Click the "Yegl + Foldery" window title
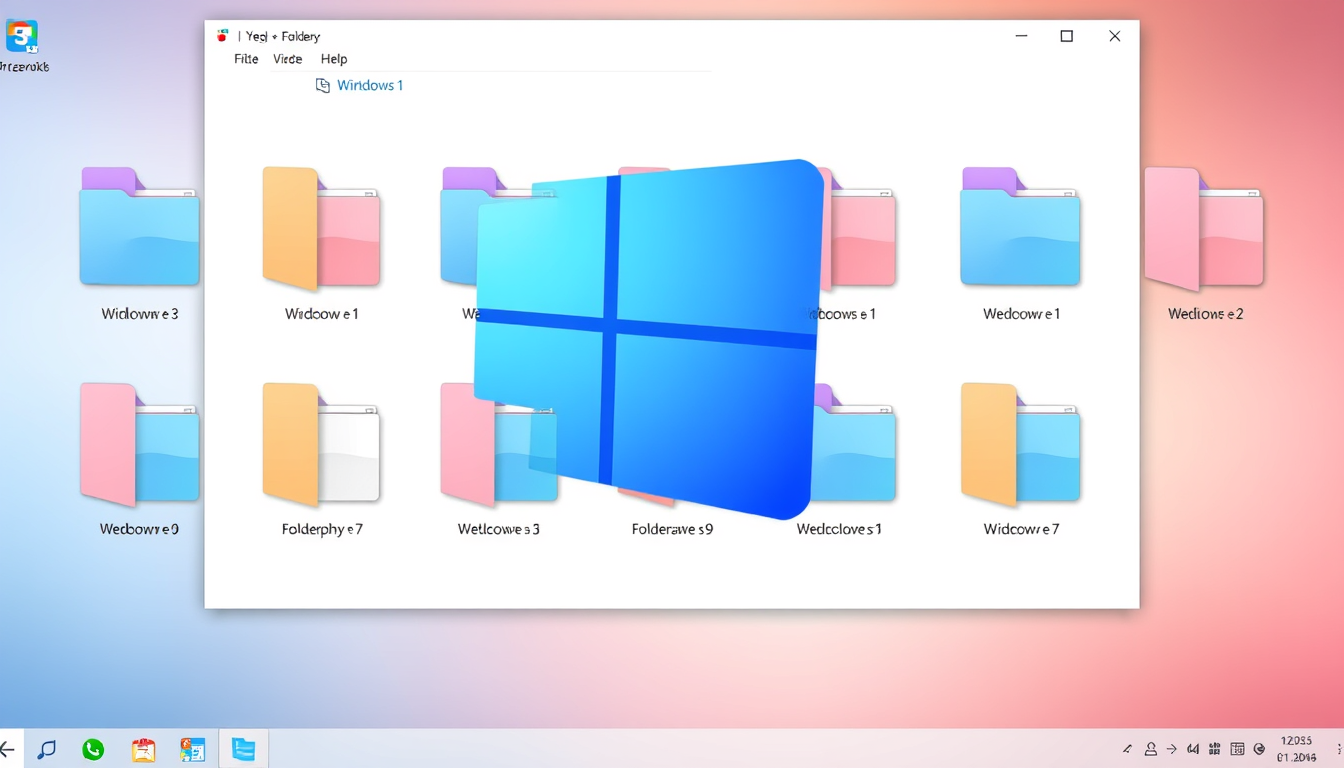 [283, 36]
